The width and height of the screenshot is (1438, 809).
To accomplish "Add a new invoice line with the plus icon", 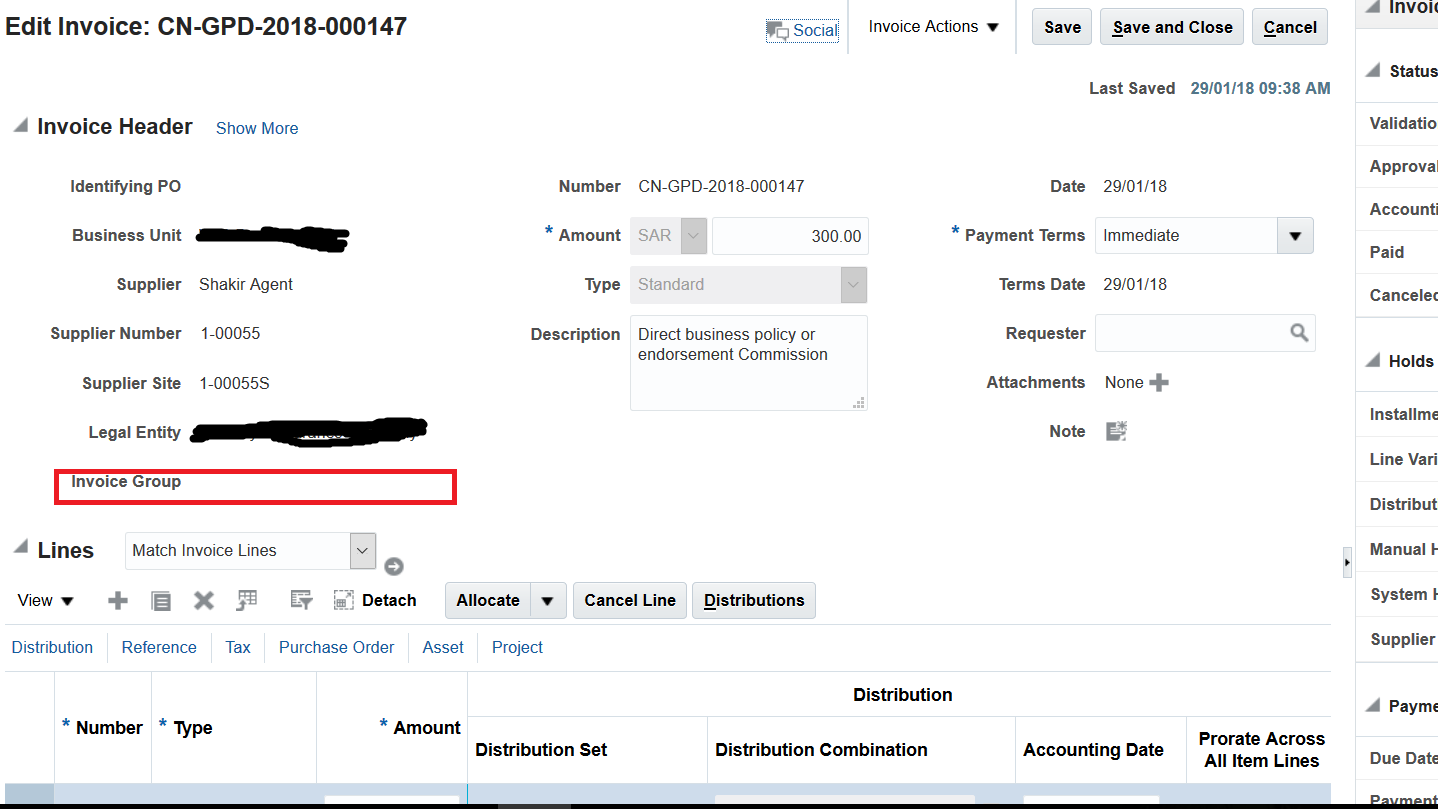I will (x=117, y=600).
